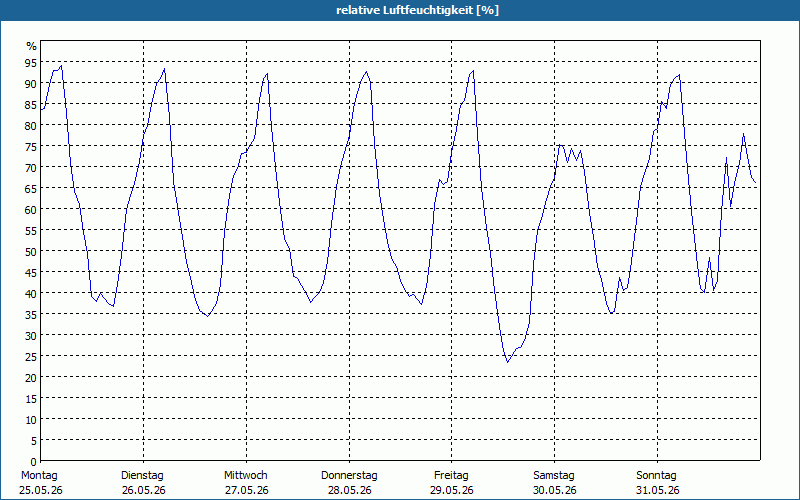This screenshot has height=500, width=800.
Task: Click the Donnerstag 28.05.26 axis label
Action: [349, 483]
